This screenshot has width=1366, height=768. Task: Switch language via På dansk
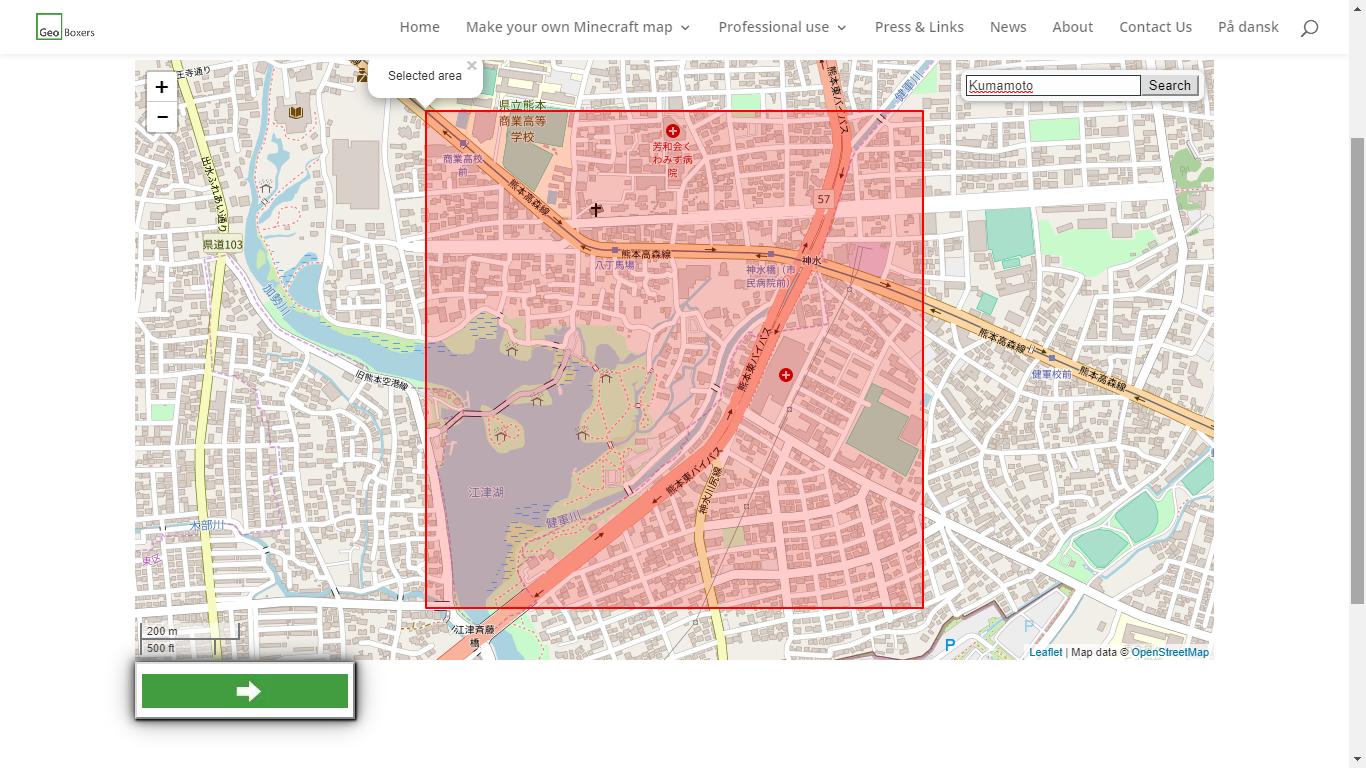click(1248, 27)
